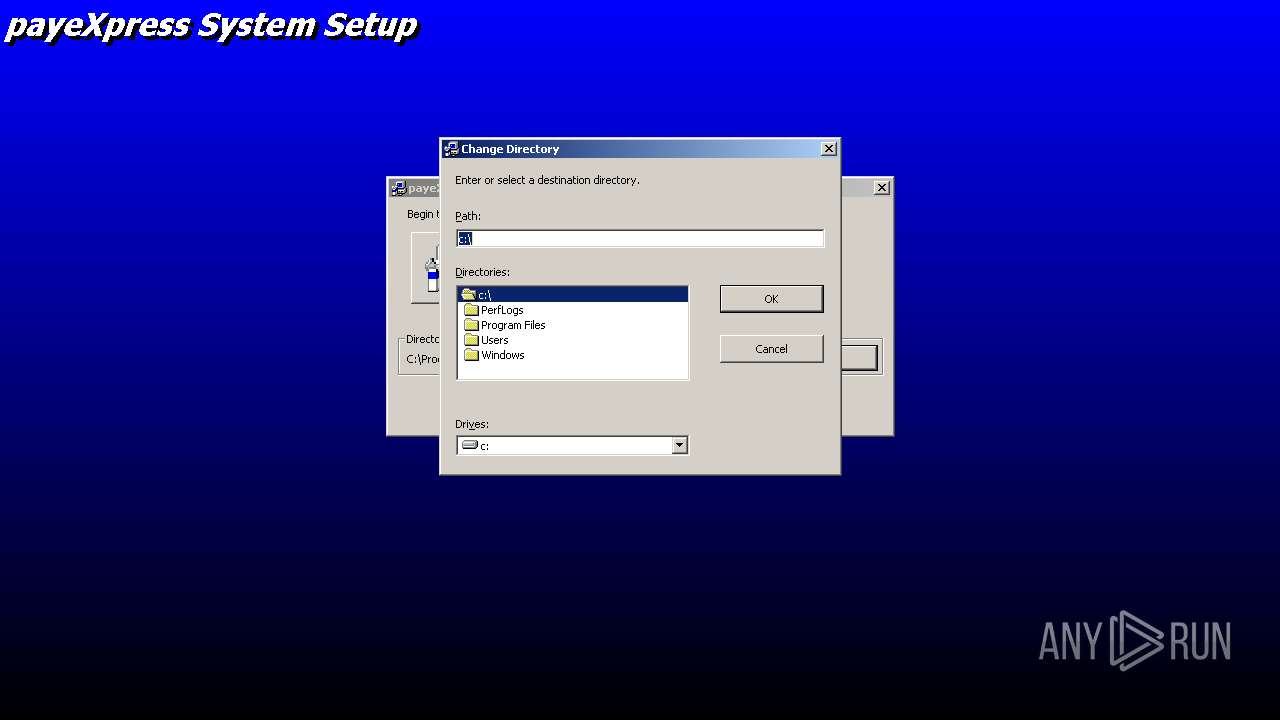Cancel the Change Directory dialog
This screenshot has width=1280, height=720.
pyautogui.click(x=771, y=349)
